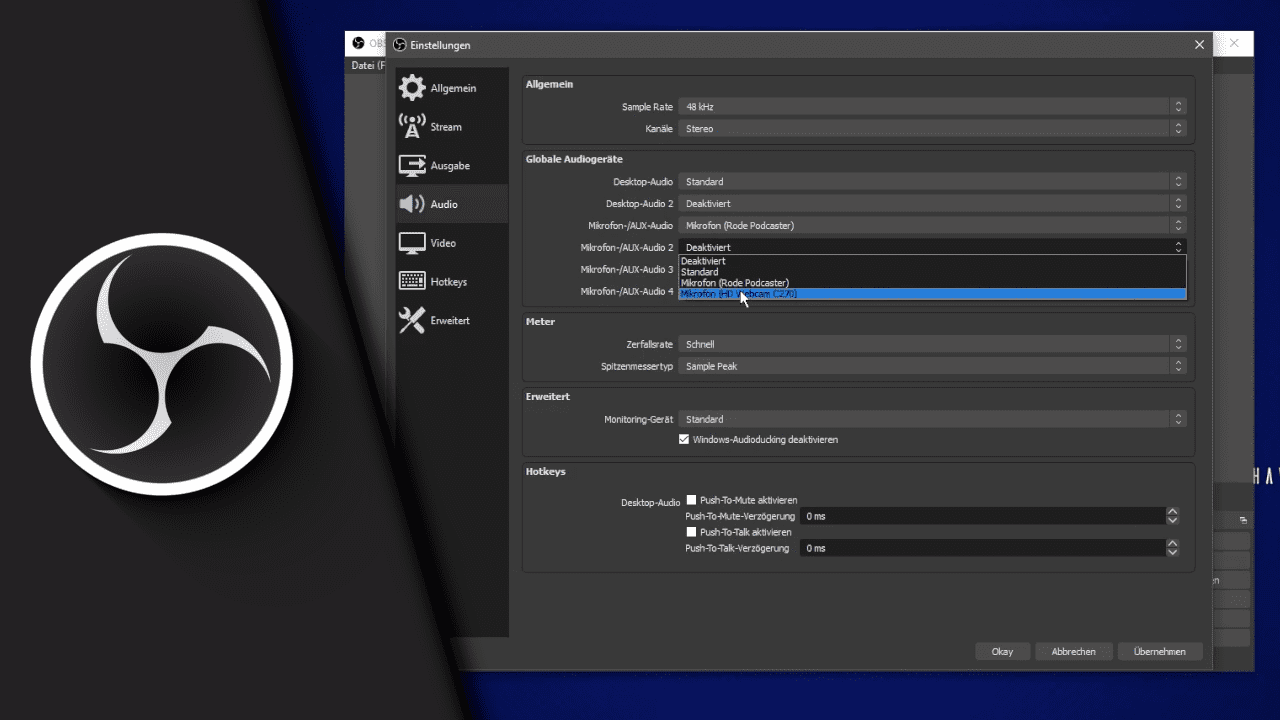This screenshot has height=720, width=1280.
Task: Open the Allgemein gear icon in sidebar
Action: pos(412,88)
